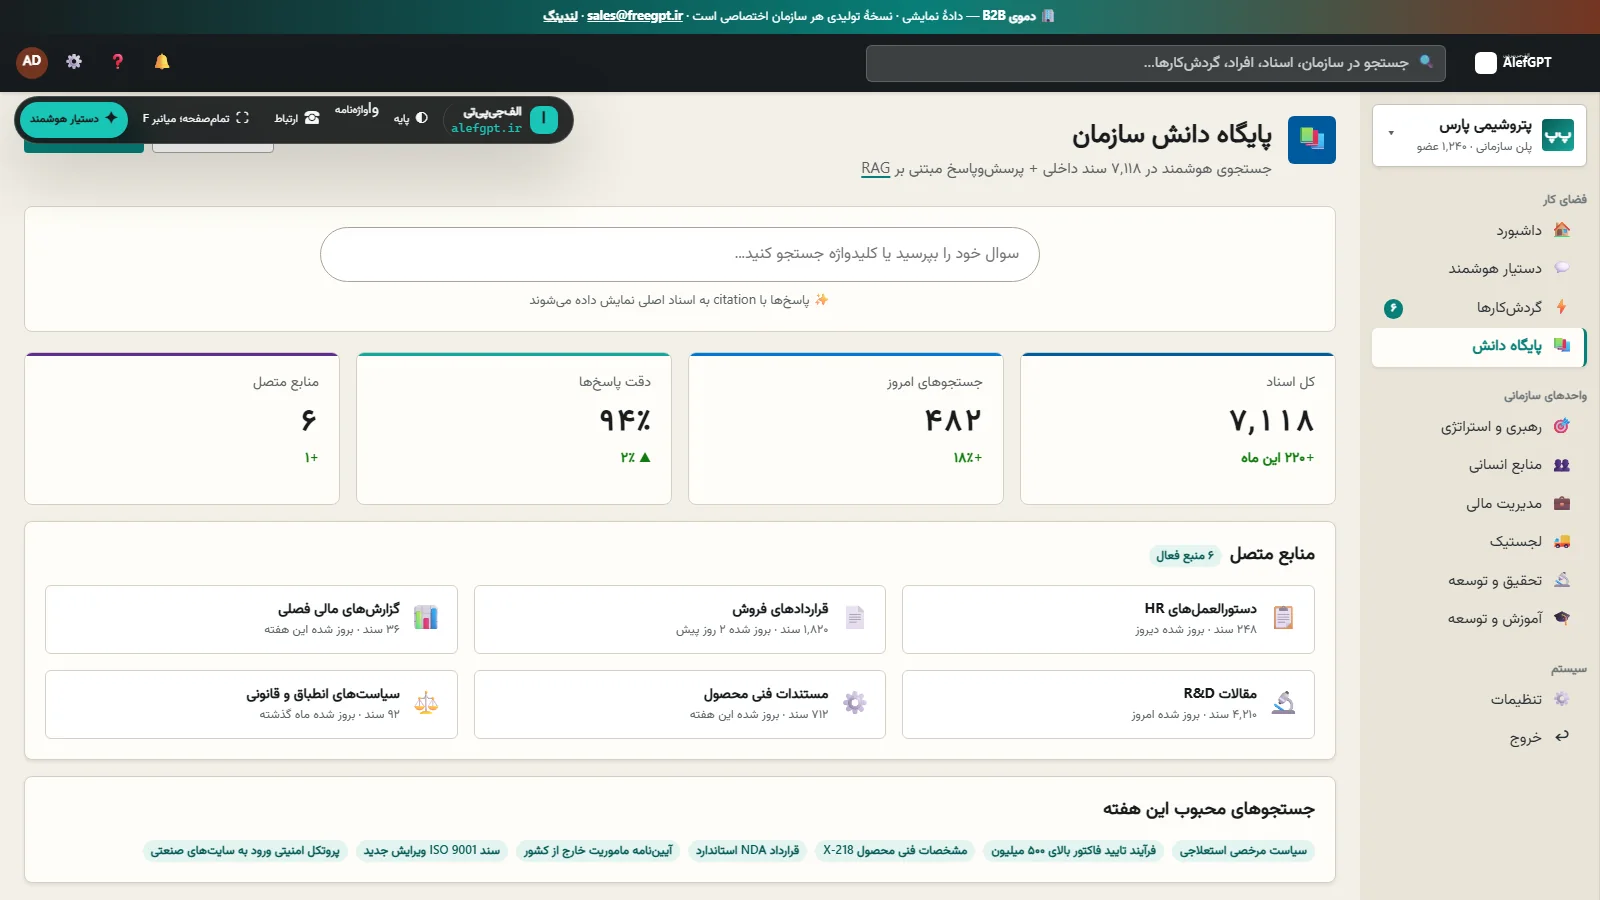Click the sales contracts document icon
1600x900 pixels.
click(855, 618)
